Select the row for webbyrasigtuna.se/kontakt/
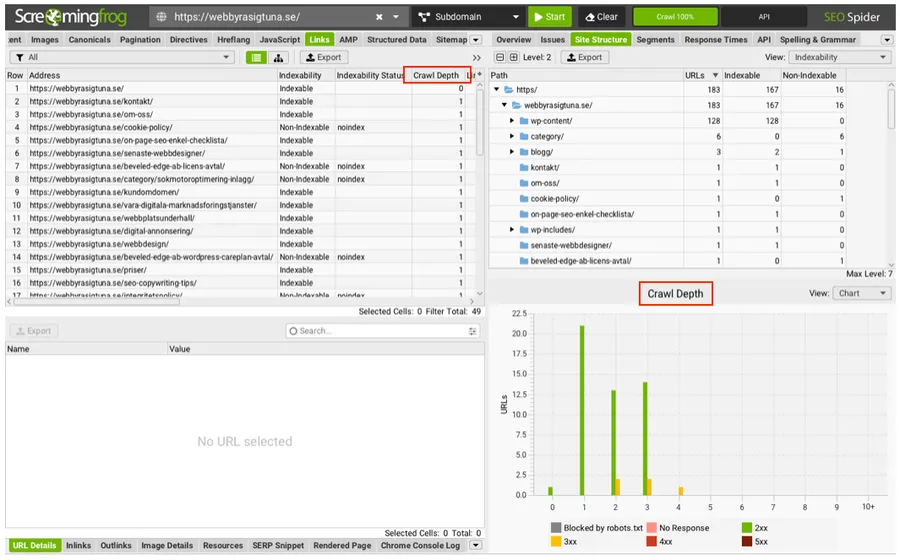The width and height of the screenshot is (900, 560). pos(241,102)
